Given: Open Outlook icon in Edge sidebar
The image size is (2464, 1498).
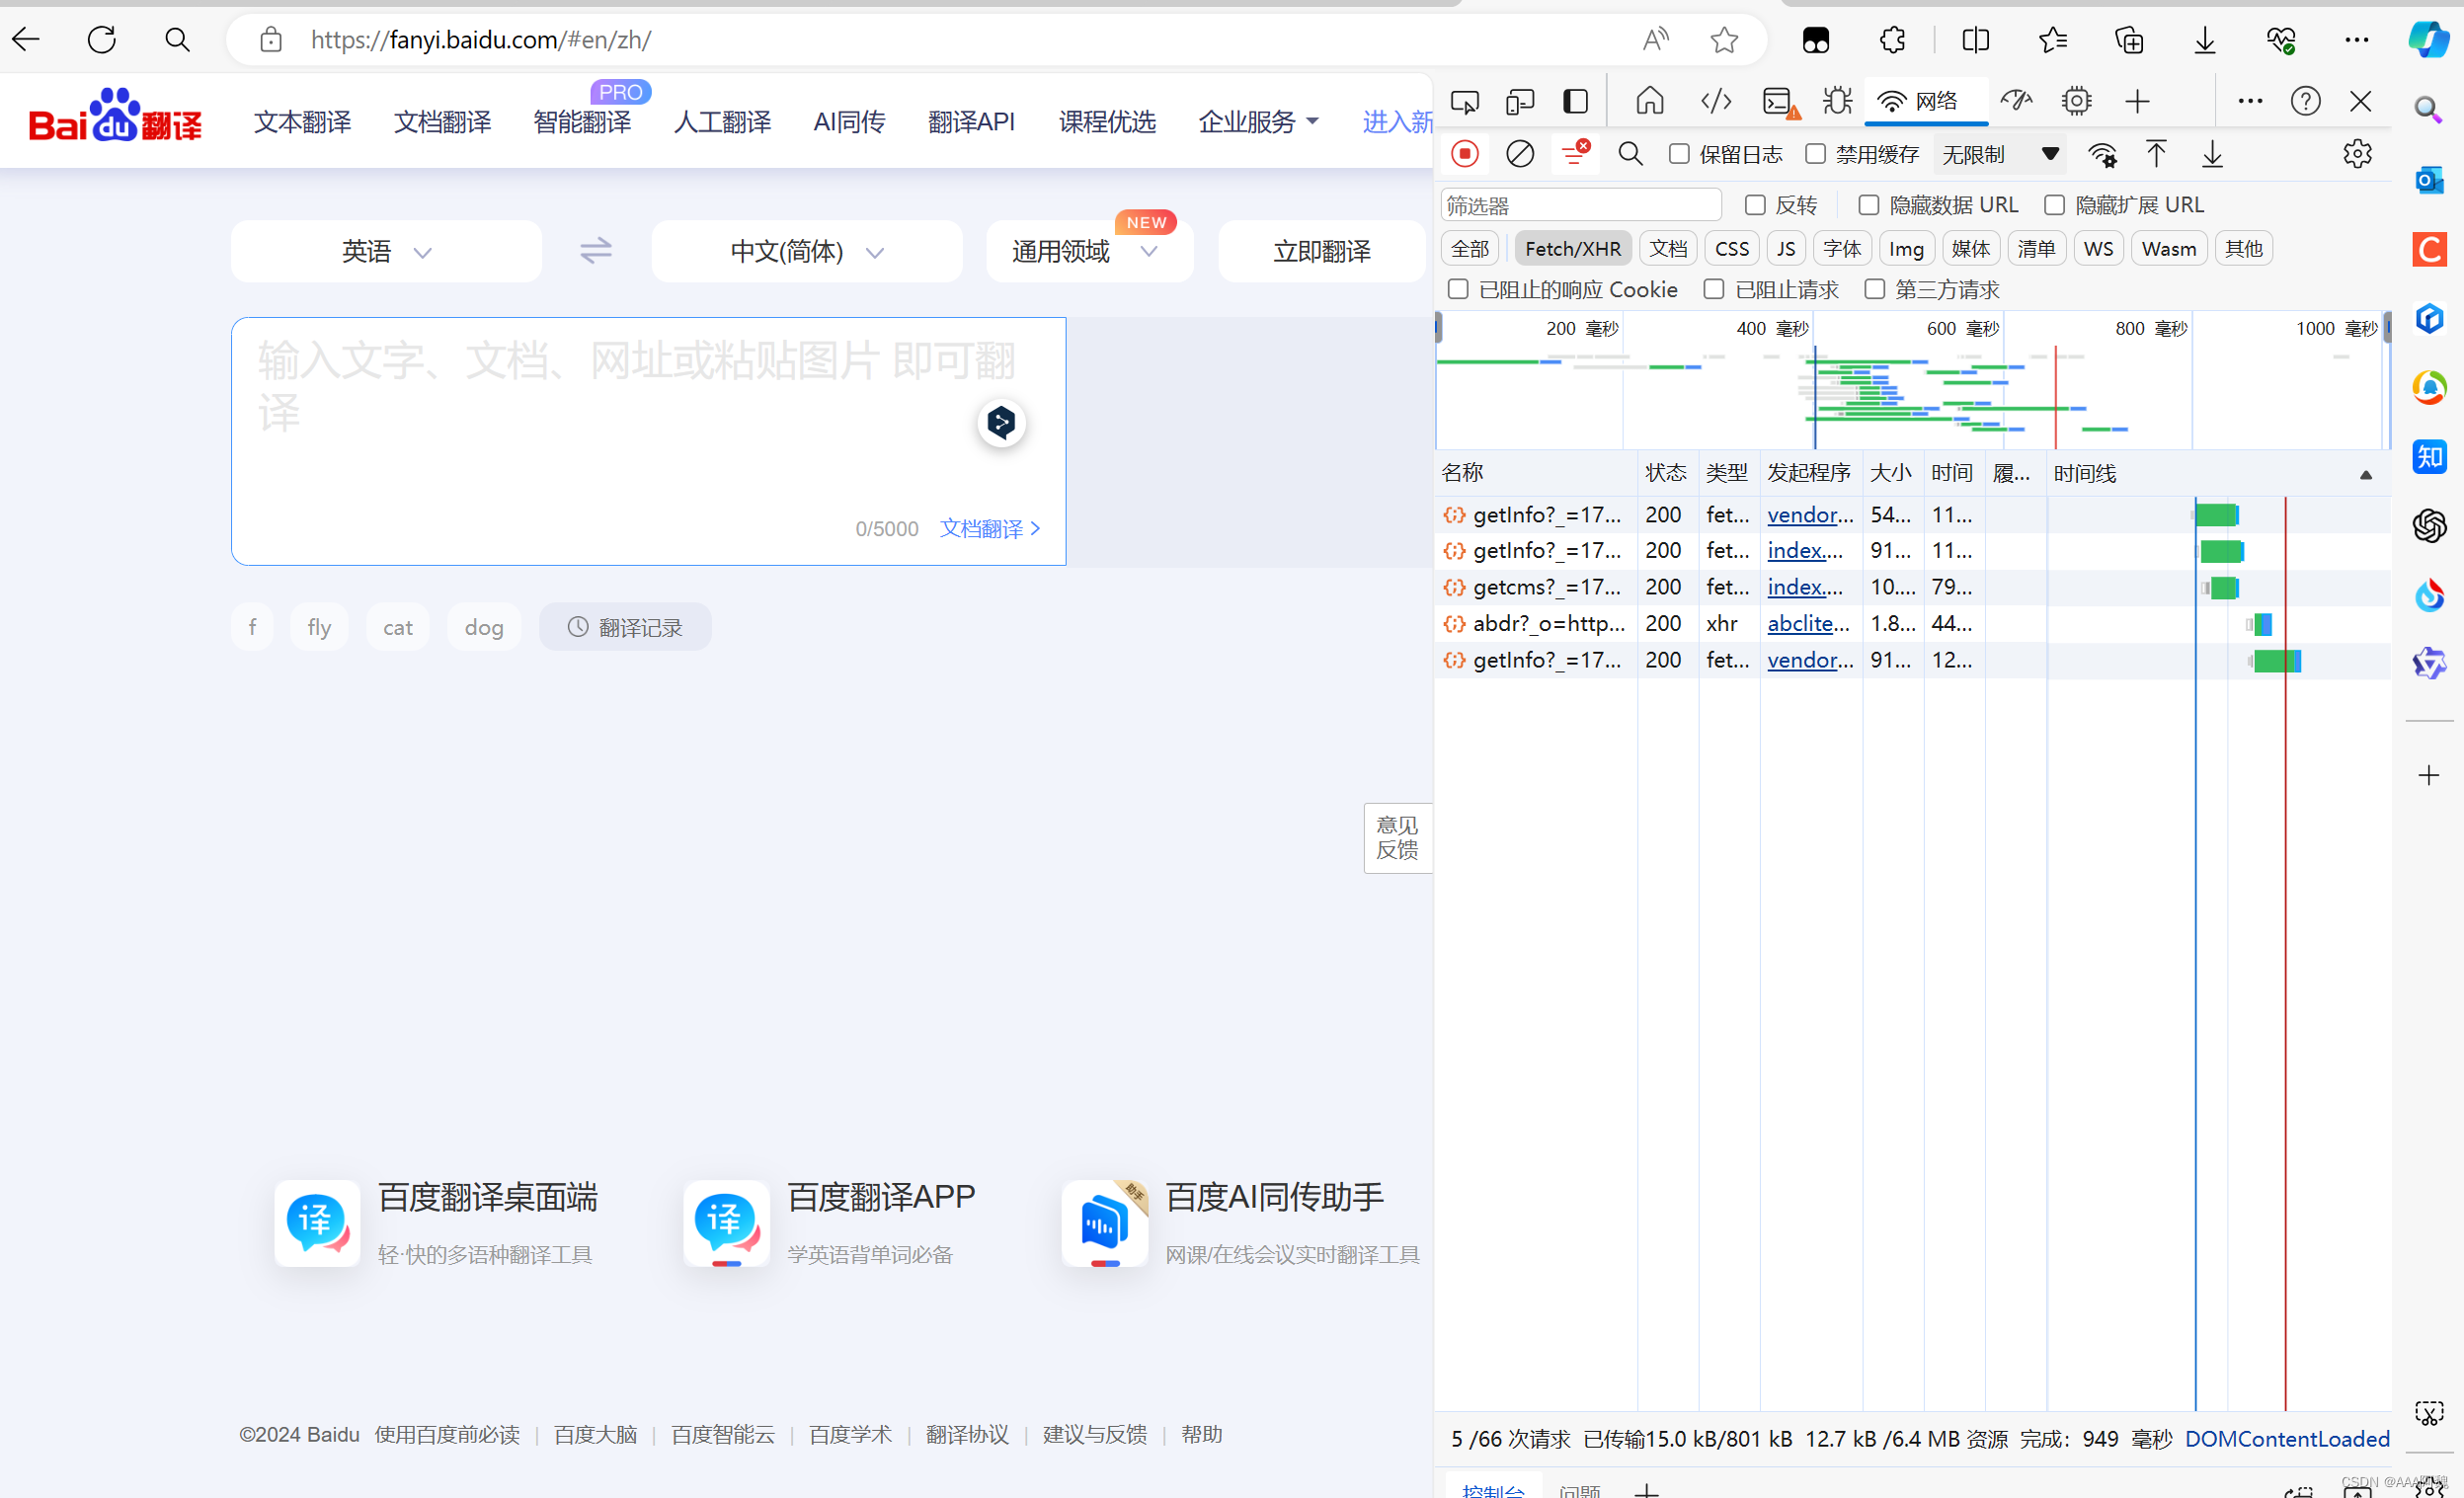Looking at the screenshot, I should [2429, 180].
